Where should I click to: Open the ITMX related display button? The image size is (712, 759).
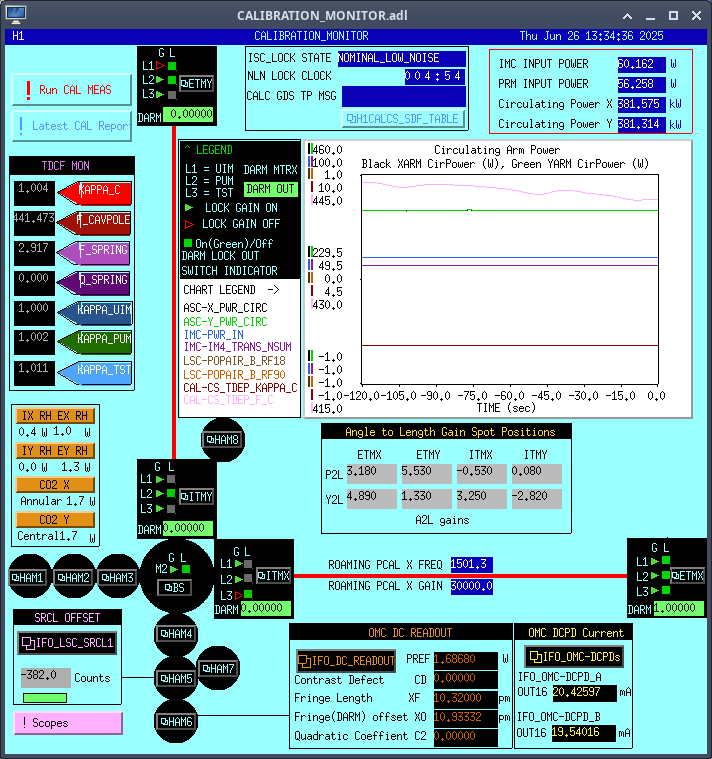tap(273, 576)
